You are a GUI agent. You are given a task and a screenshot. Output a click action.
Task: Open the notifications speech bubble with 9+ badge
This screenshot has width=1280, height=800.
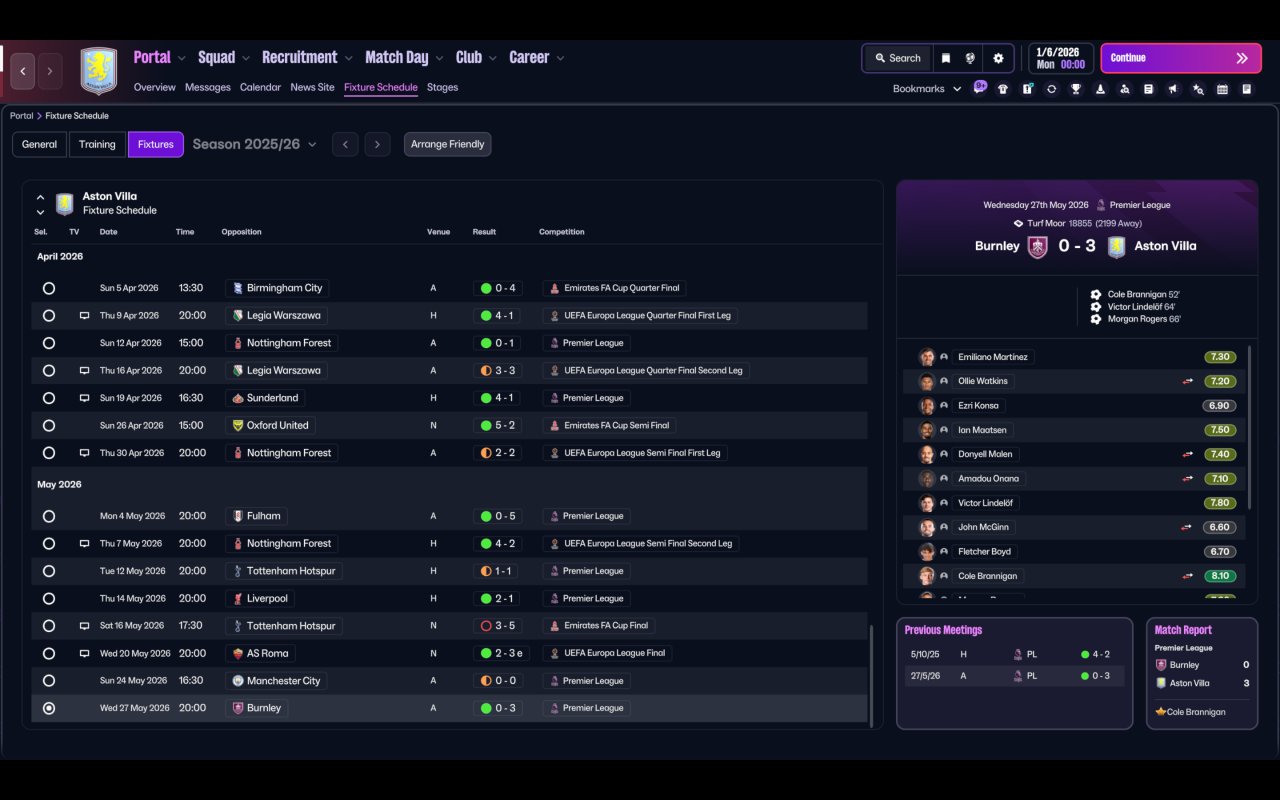[979, 88]
